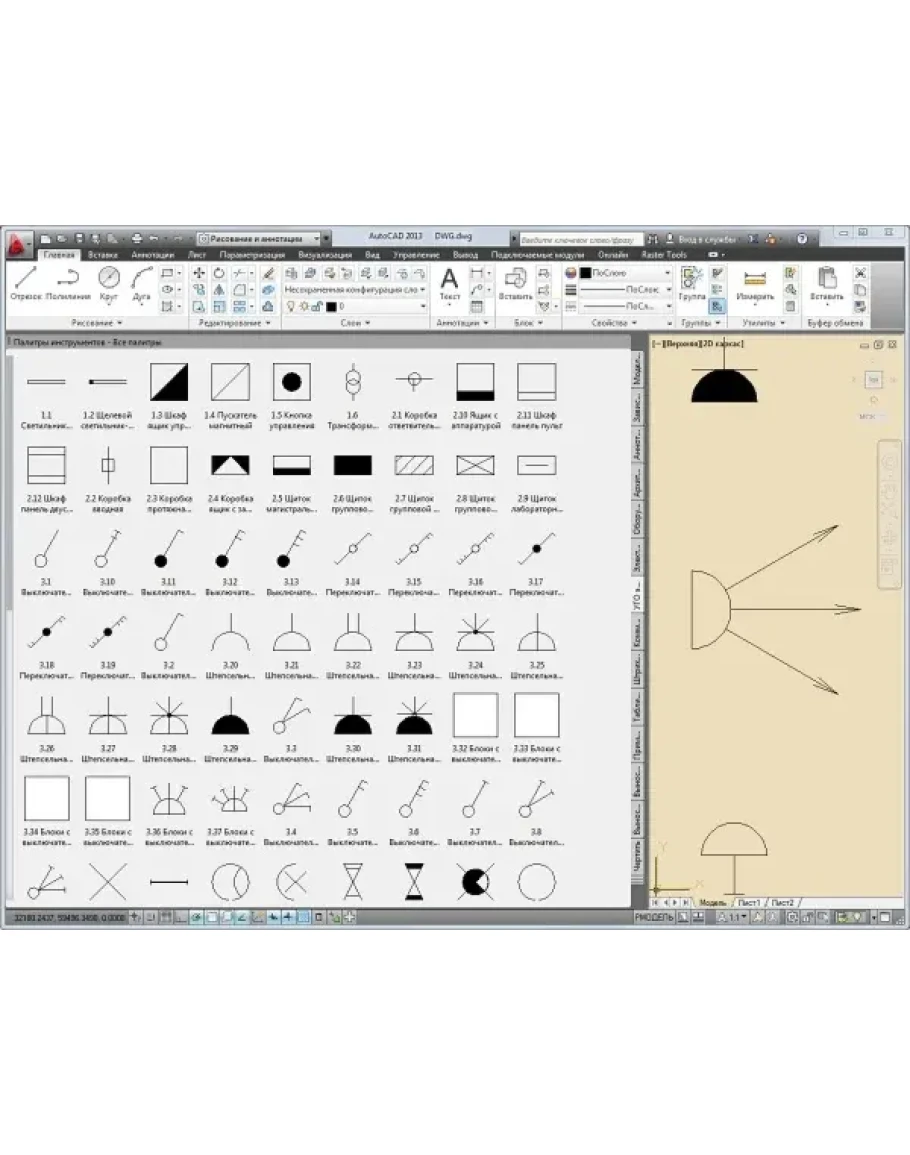Switch to the Лист1 layout tab
910x1155 pixels.
[x=749, y=902]
